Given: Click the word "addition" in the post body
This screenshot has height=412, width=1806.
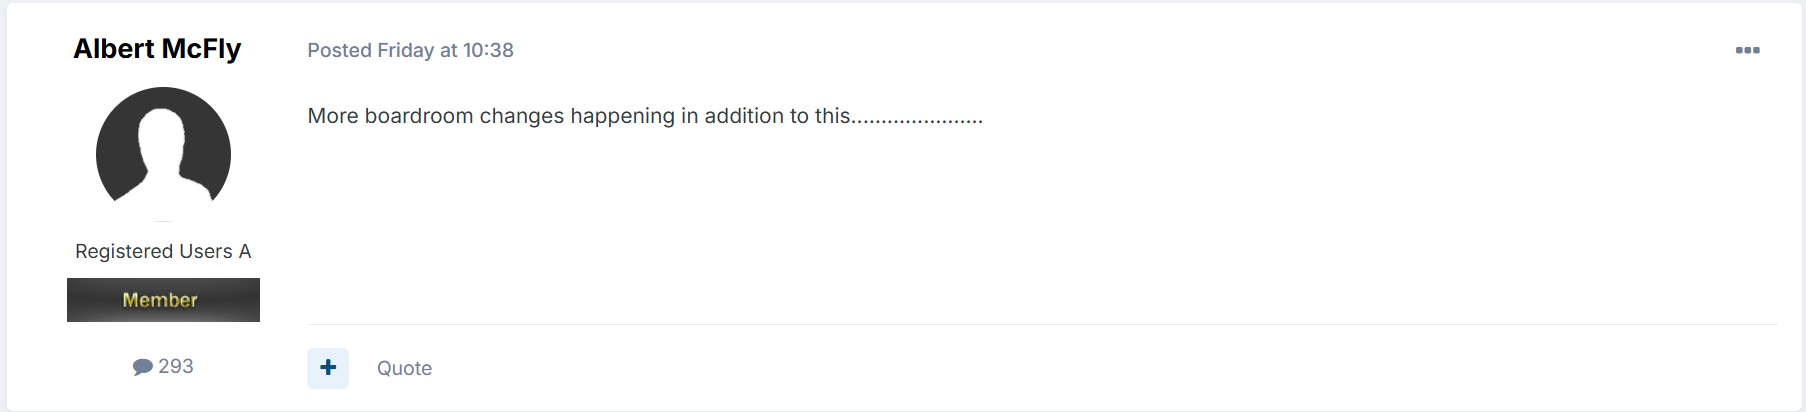Looking at the screenshot, I should click(x=744, y=116).
